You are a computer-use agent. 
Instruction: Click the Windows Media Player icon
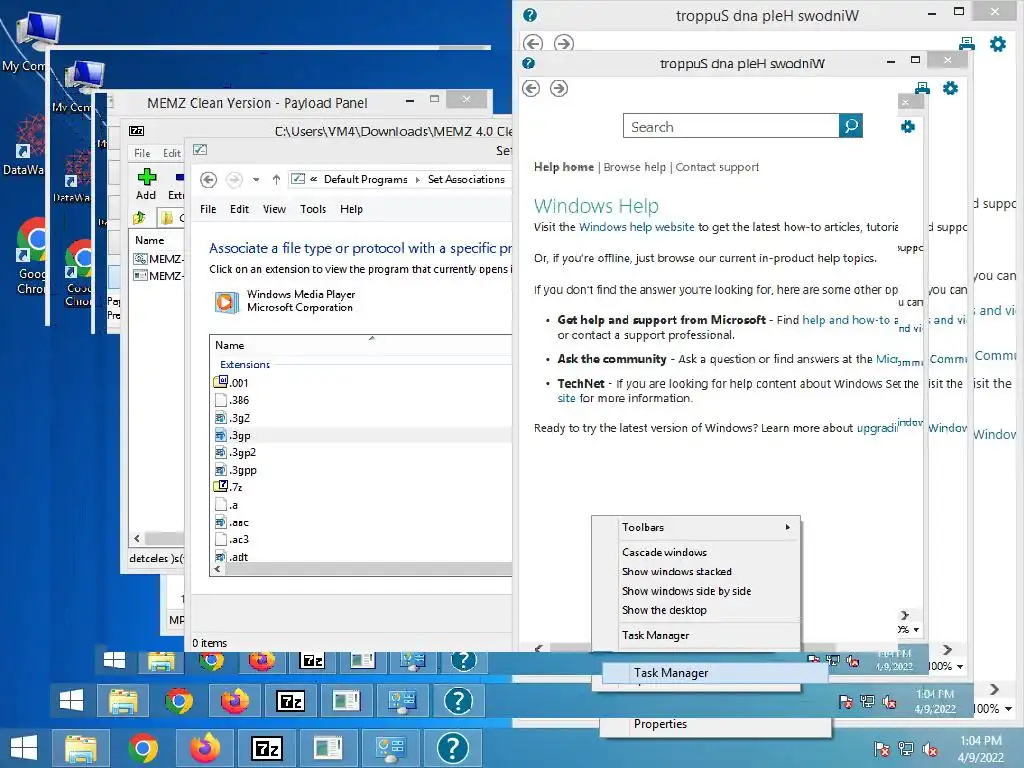pos(227,302)
